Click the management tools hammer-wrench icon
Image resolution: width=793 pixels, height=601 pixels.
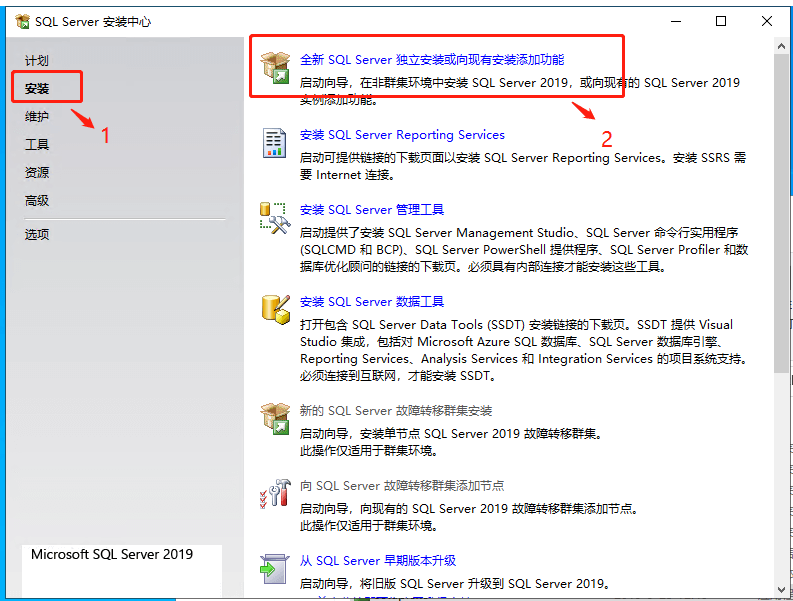275,218
